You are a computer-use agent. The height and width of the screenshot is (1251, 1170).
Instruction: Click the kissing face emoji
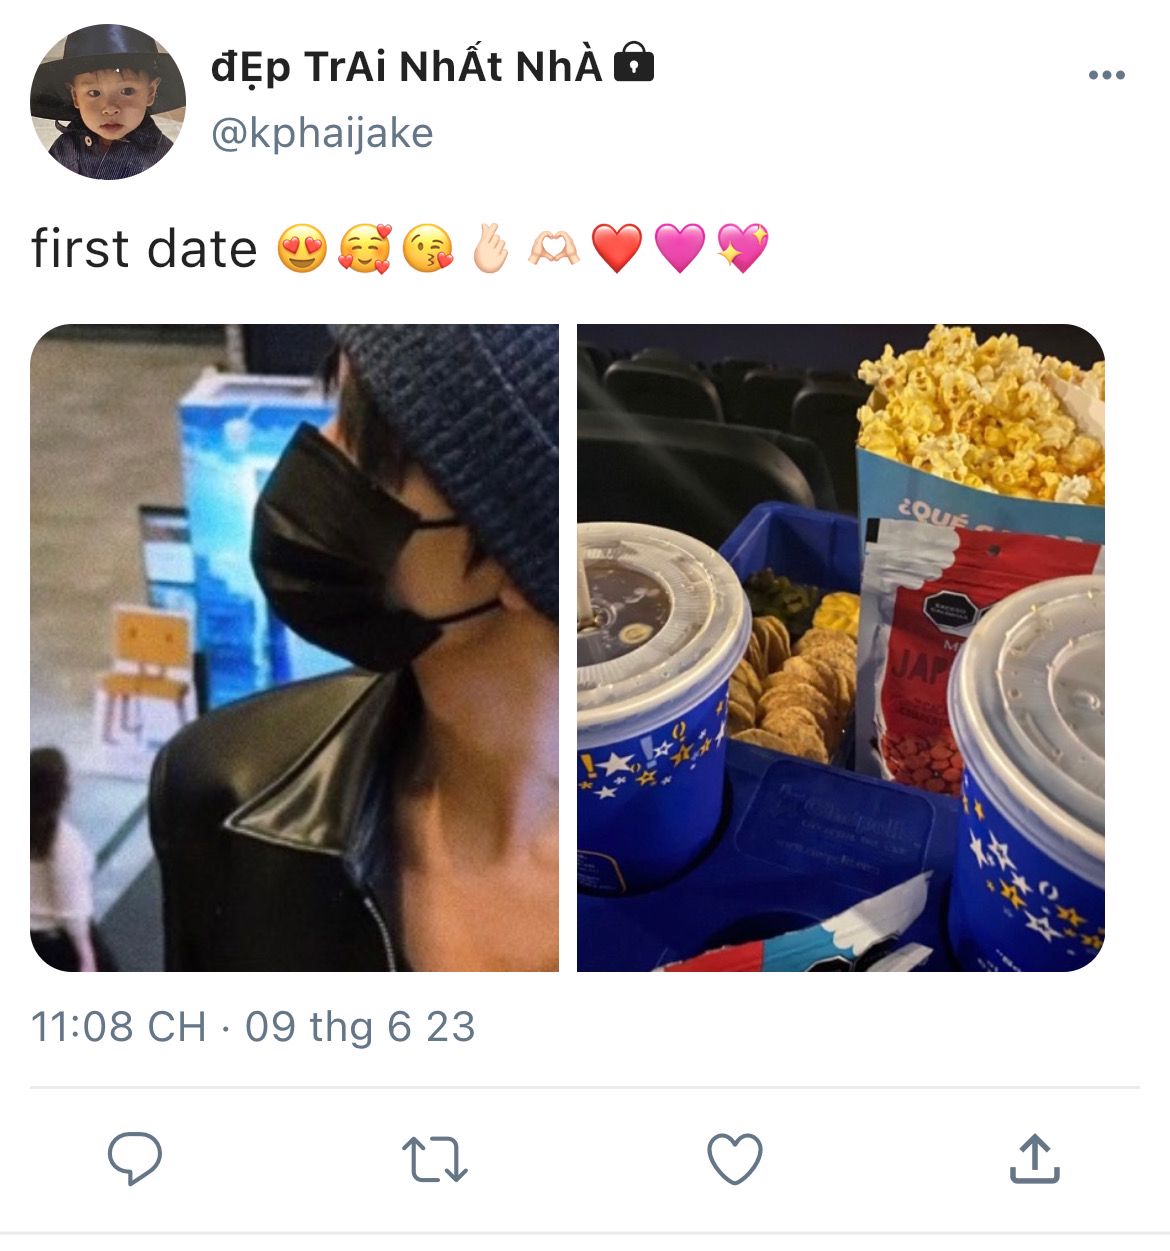[x=428, y=249]
